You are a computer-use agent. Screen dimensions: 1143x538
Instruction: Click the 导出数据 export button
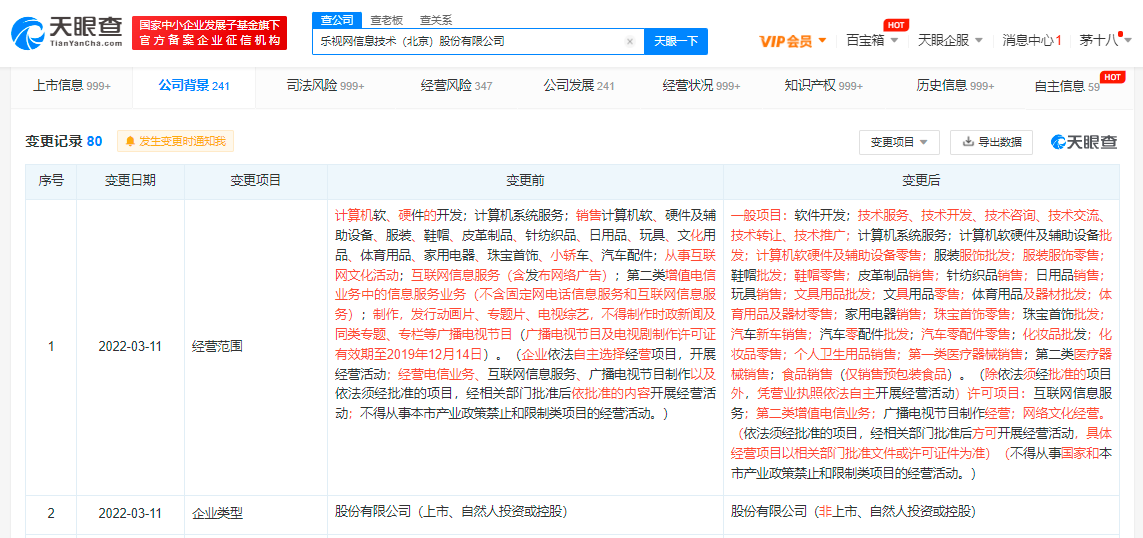pos(991,142)
